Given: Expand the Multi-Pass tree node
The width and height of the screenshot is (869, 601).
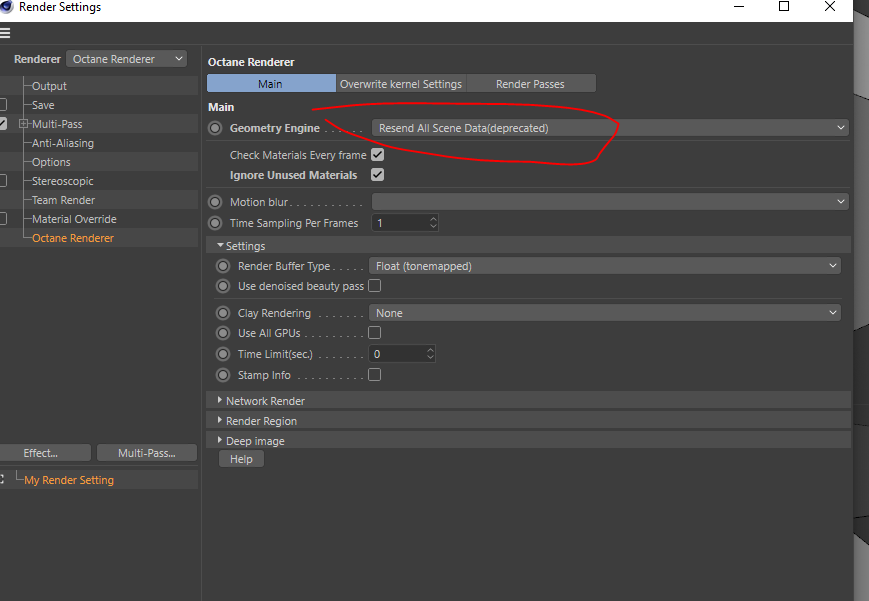Looking at the screenshot, I should 23,124.
